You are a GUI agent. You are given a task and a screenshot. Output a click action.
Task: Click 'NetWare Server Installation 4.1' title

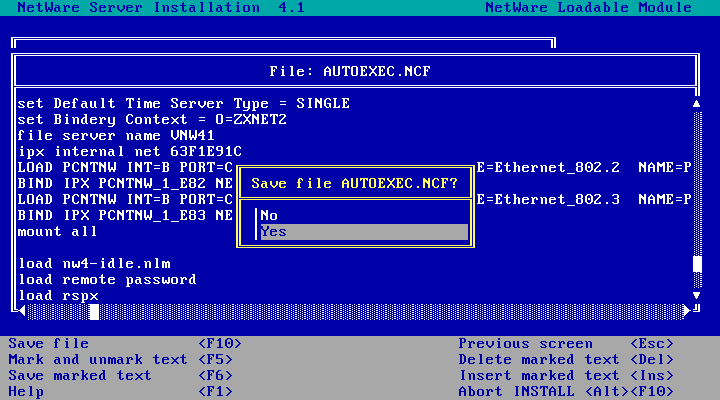[161, 8]
